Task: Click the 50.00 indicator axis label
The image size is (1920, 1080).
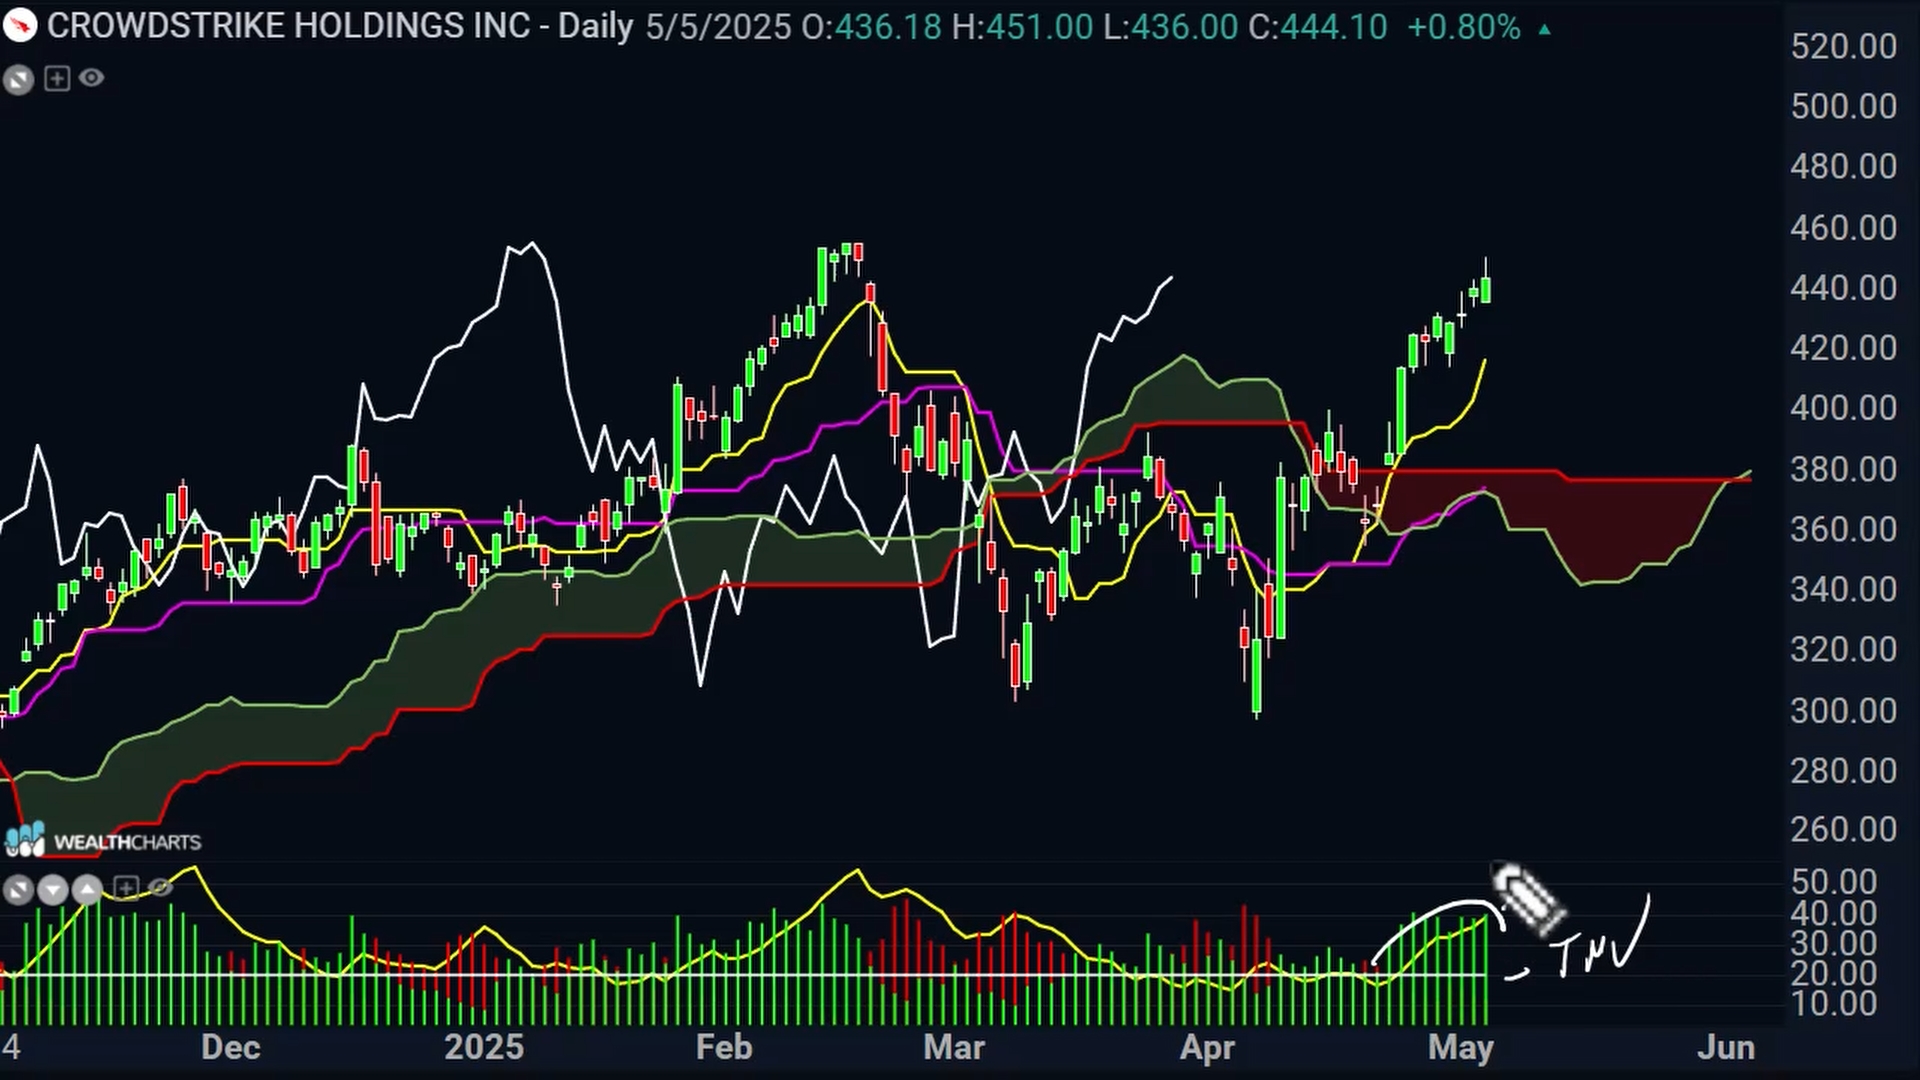Action: tap(1834, 882)
